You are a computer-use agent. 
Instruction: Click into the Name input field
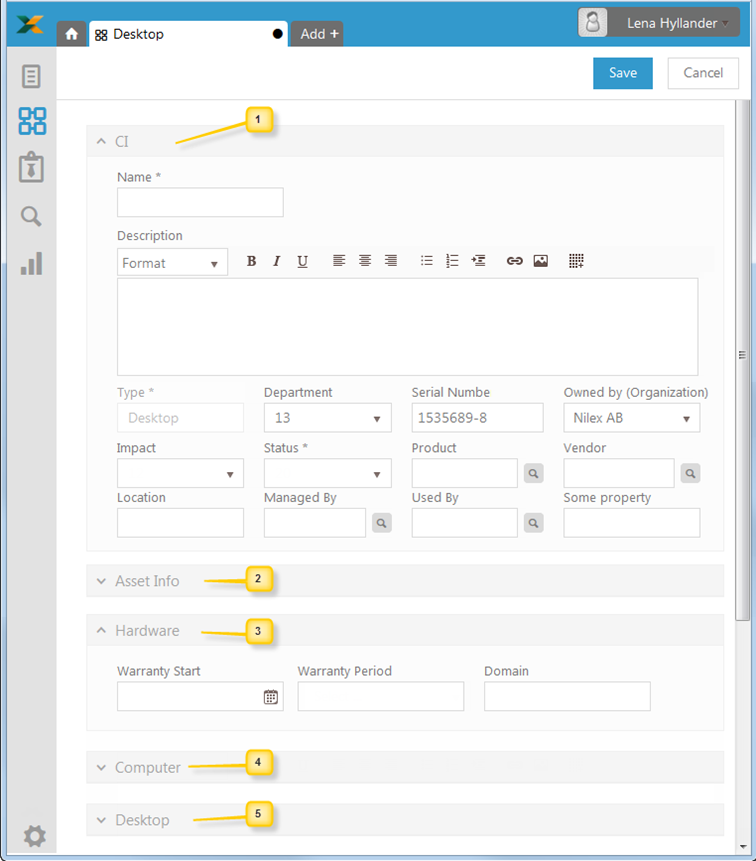[x=200, y=202]
